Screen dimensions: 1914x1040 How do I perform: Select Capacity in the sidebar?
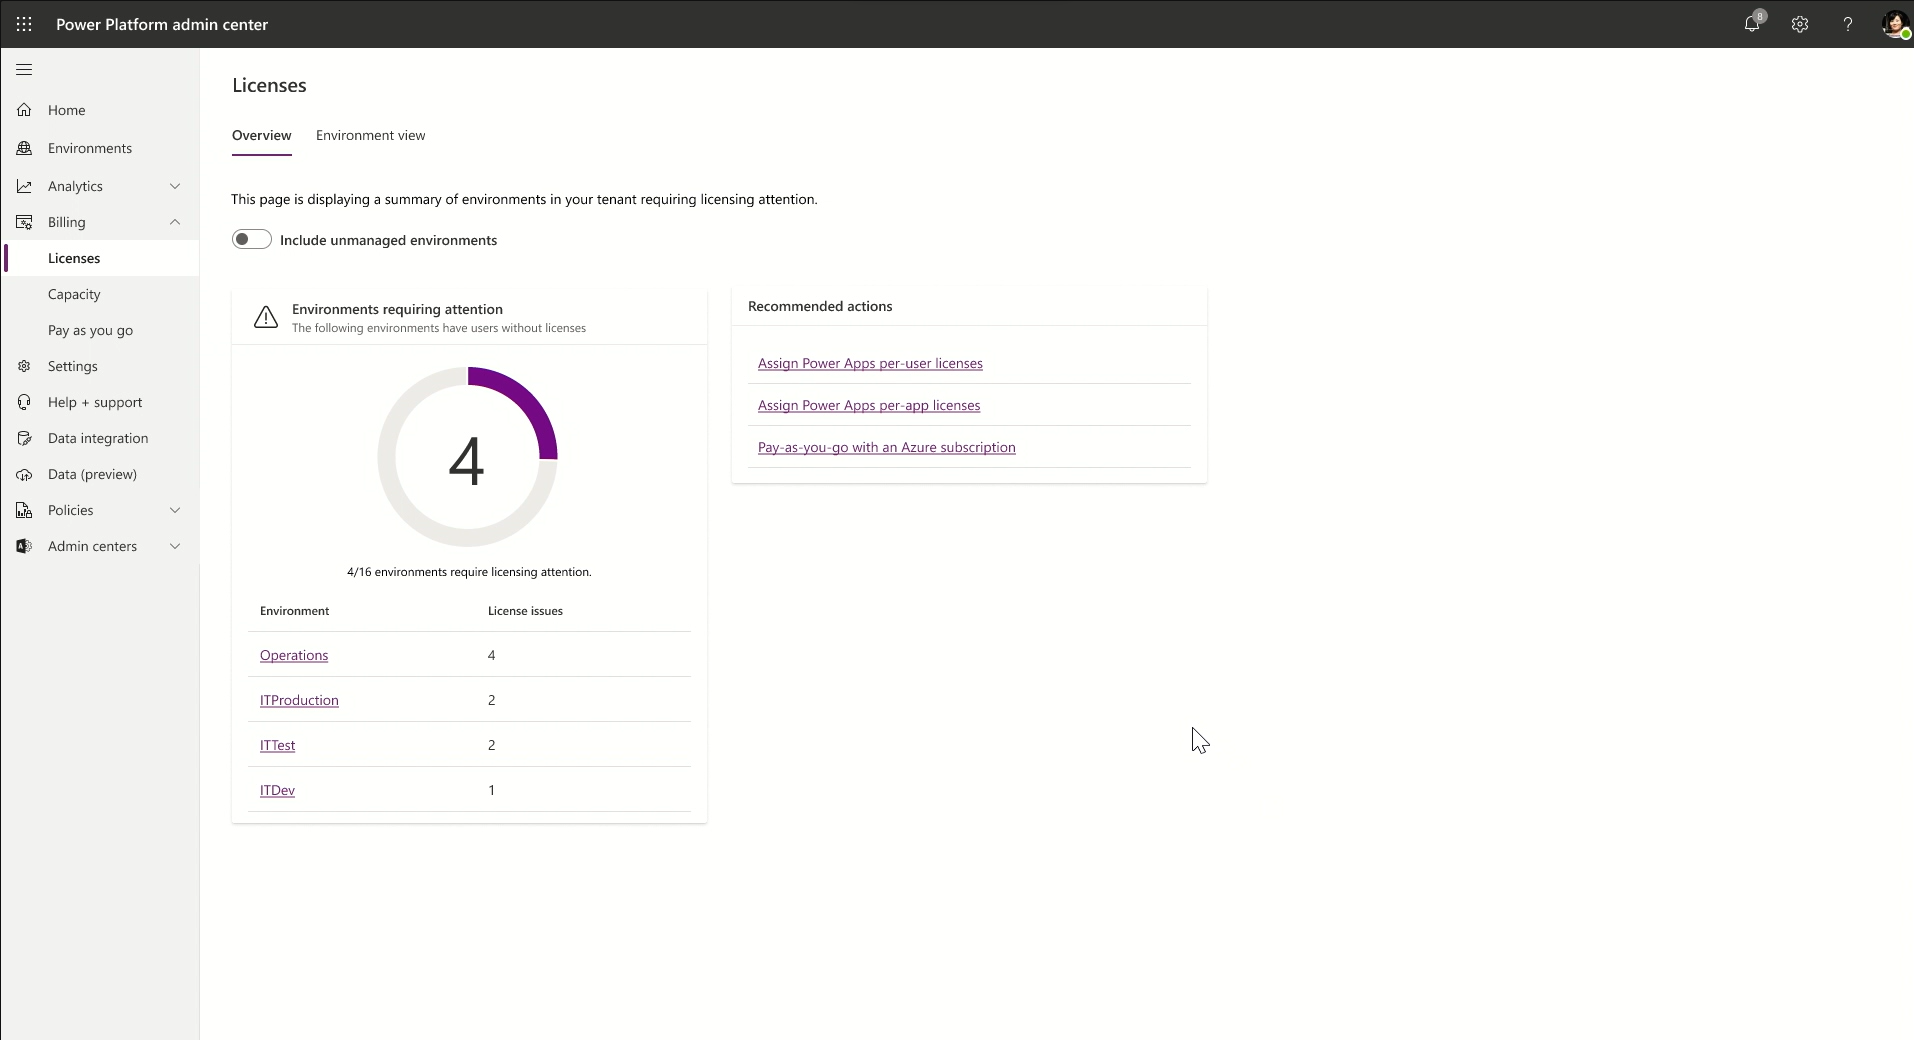coord(74,294)
